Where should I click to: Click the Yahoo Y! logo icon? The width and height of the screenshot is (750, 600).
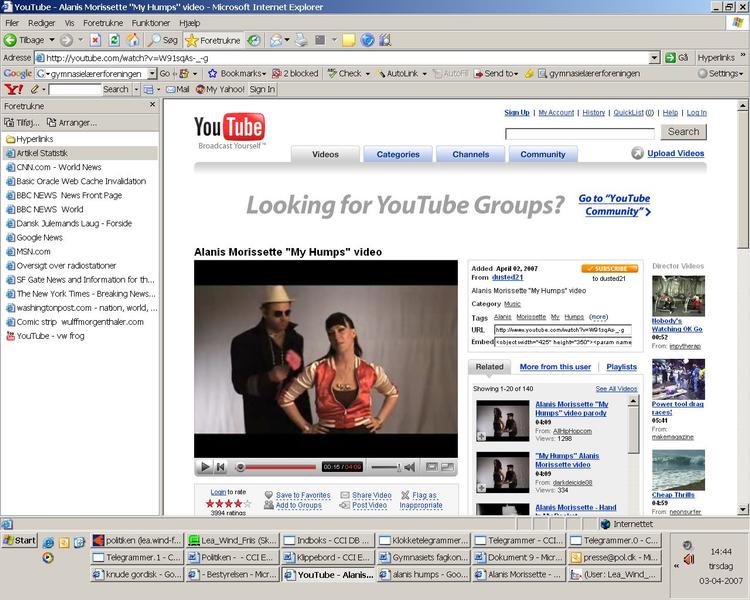click(13, 89)
